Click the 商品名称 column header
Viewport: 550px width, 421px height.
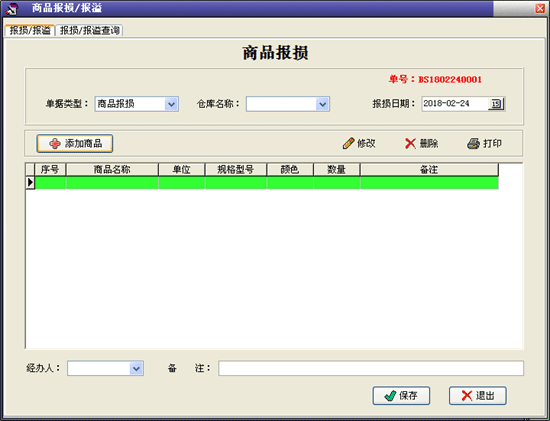click(112, 170)
